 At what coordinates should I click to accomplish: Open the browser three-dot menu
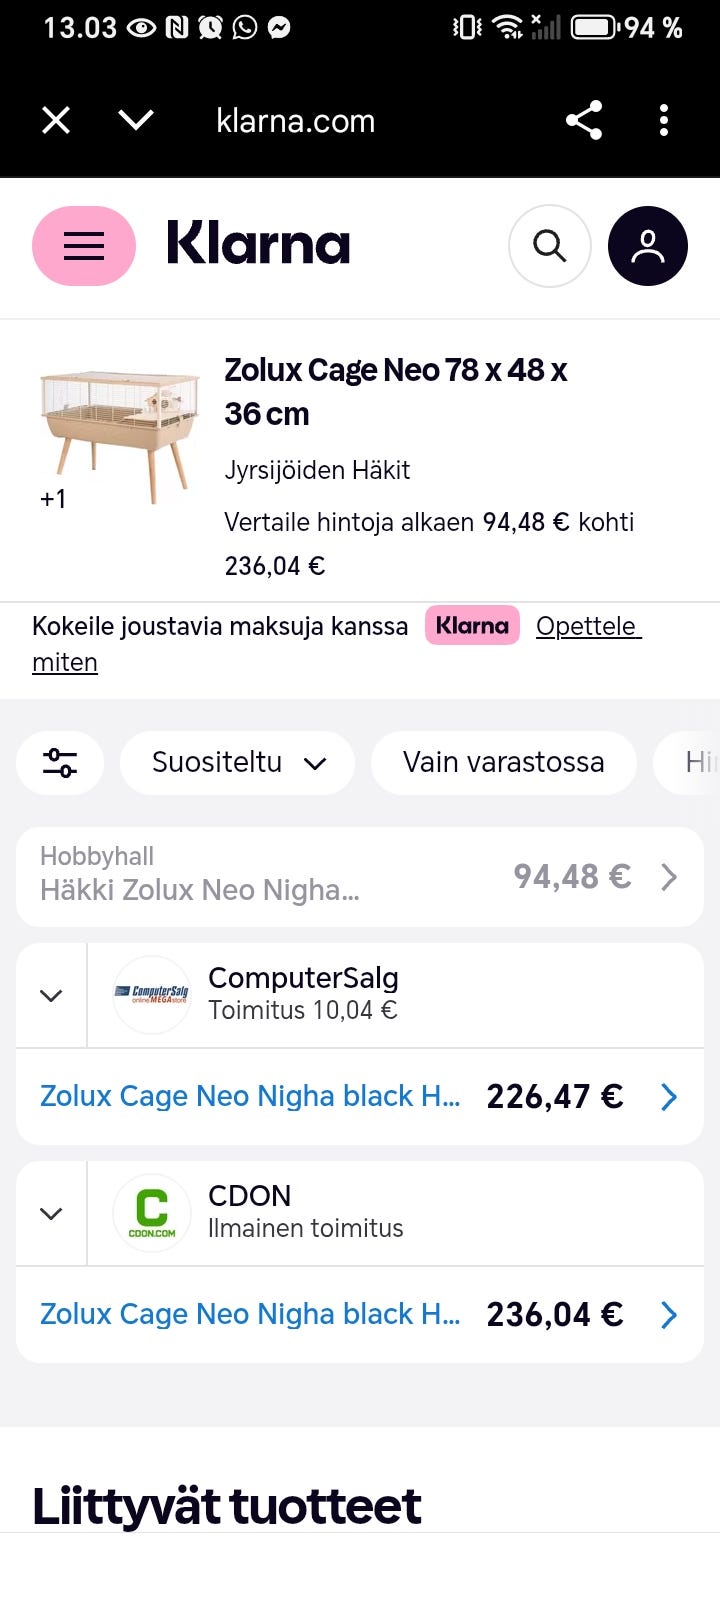(x=663, y=120)
